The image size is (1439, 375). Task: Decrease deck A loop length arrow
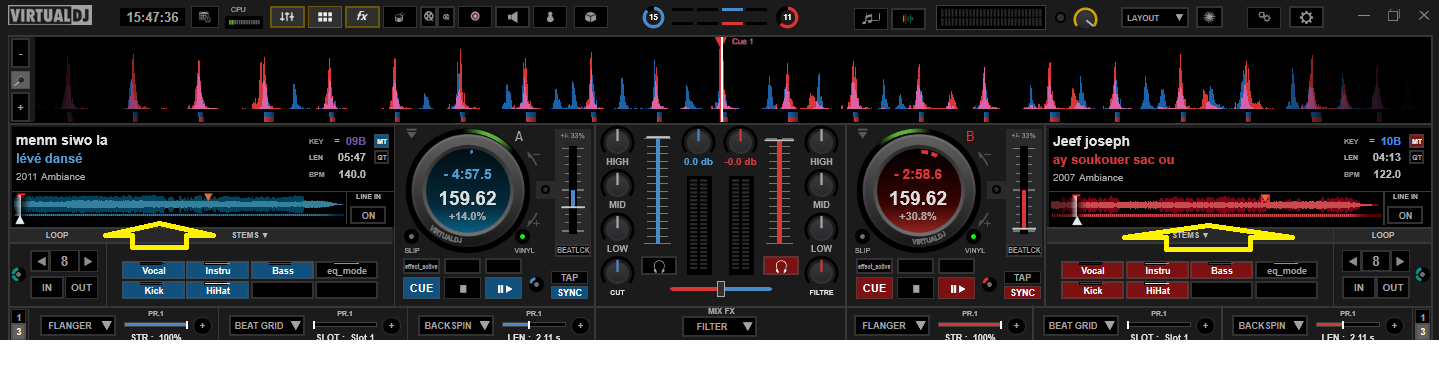pyautogui.click(x=41, y=261)
